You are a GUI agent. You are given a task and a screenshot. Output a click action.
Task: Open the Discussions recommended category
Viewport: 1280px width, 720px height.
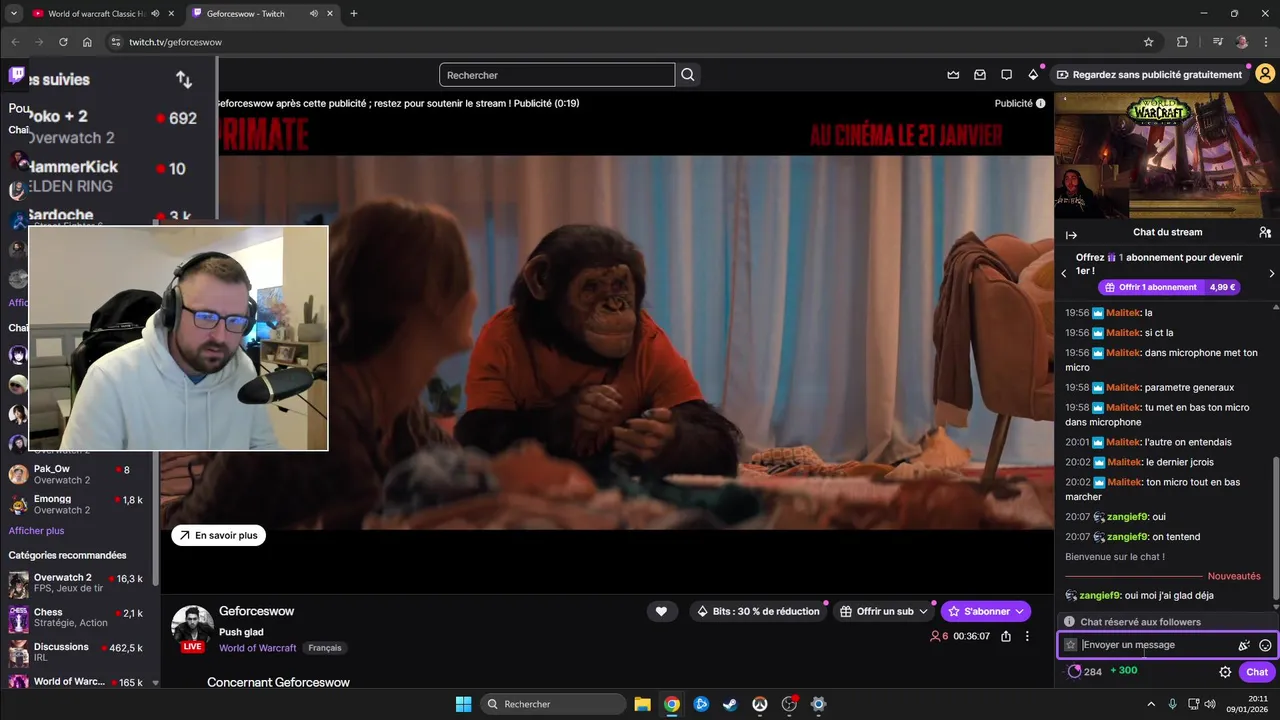(x=76, y=652)
